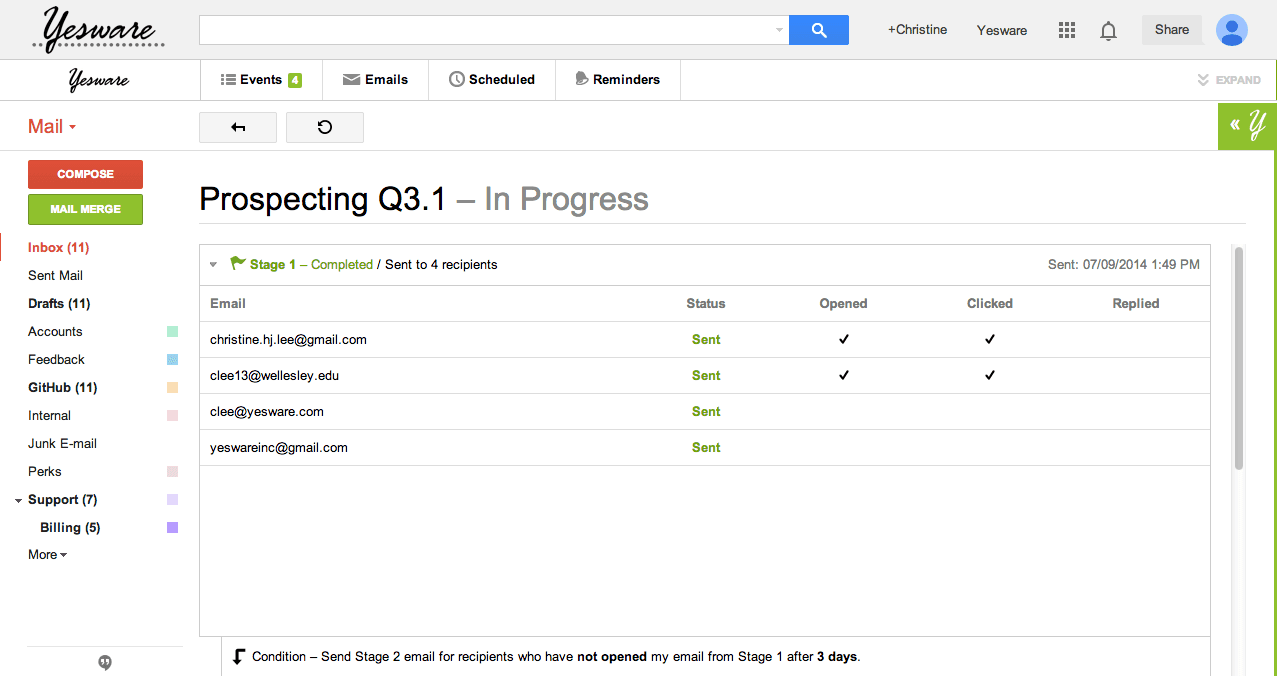Click the notification bell icon
Viewport: 1277px width, 676px height.
tap(1108, 30)
